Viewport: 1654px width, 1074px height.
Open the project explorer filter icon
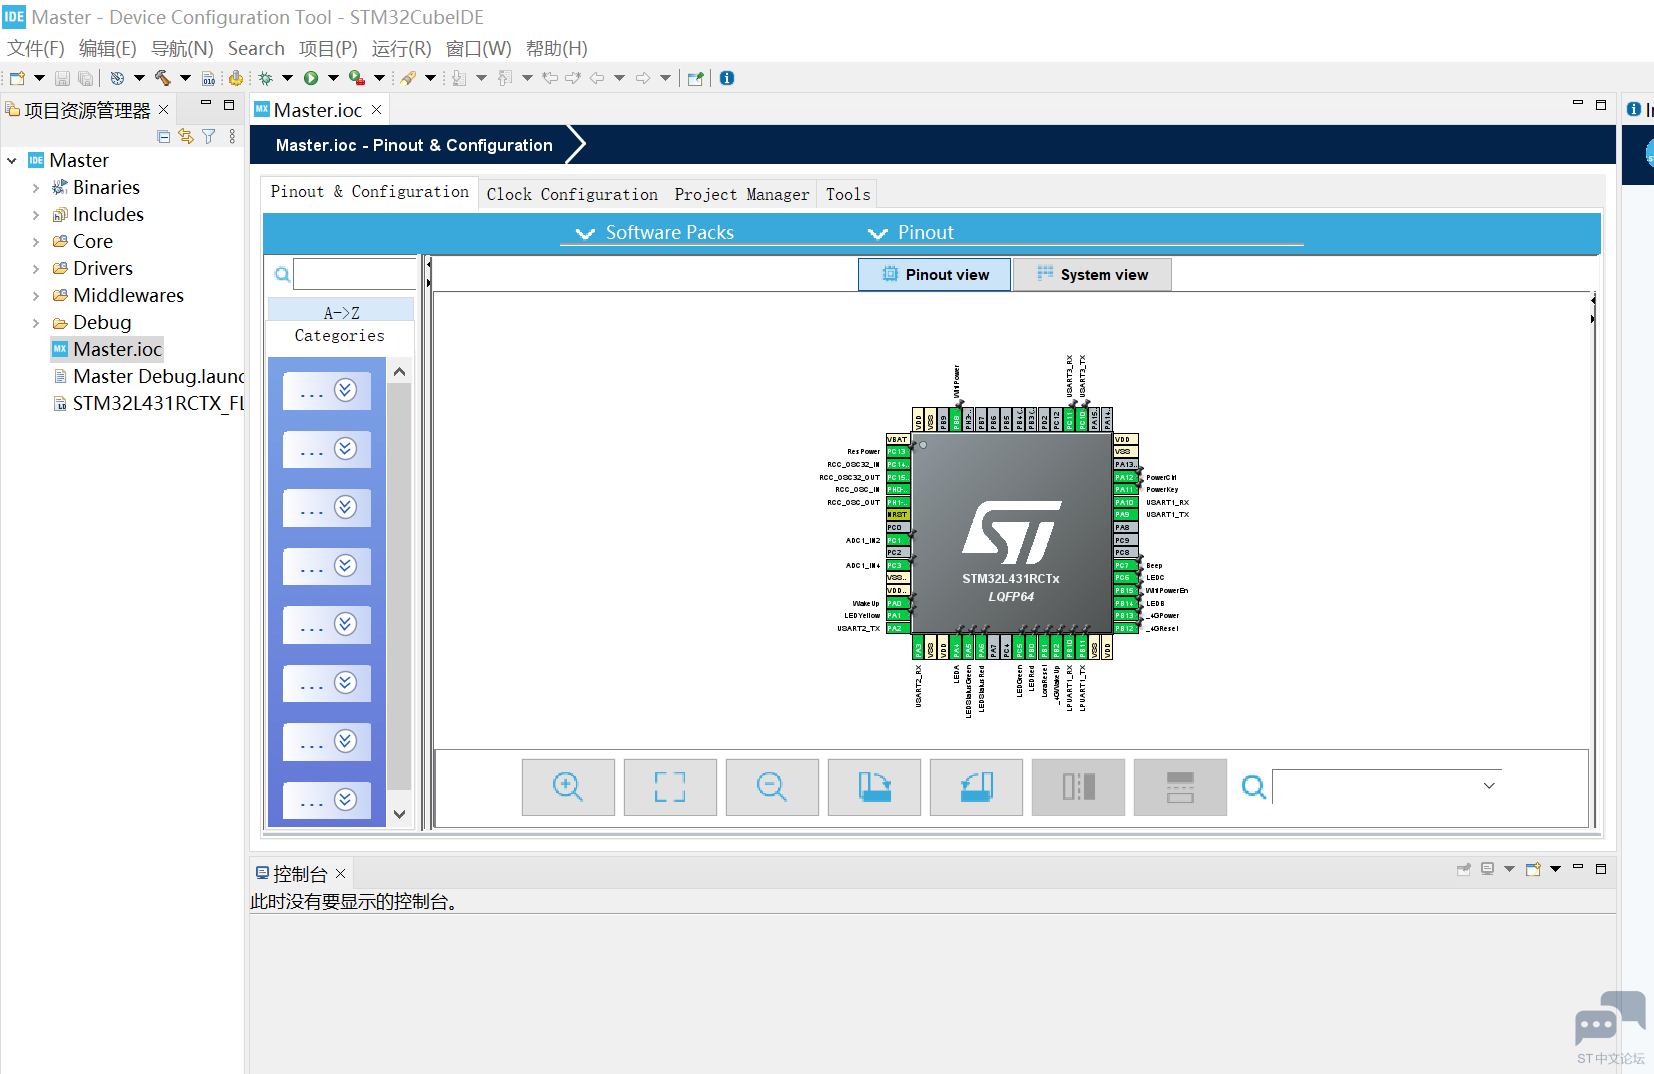tap(209, 136)
